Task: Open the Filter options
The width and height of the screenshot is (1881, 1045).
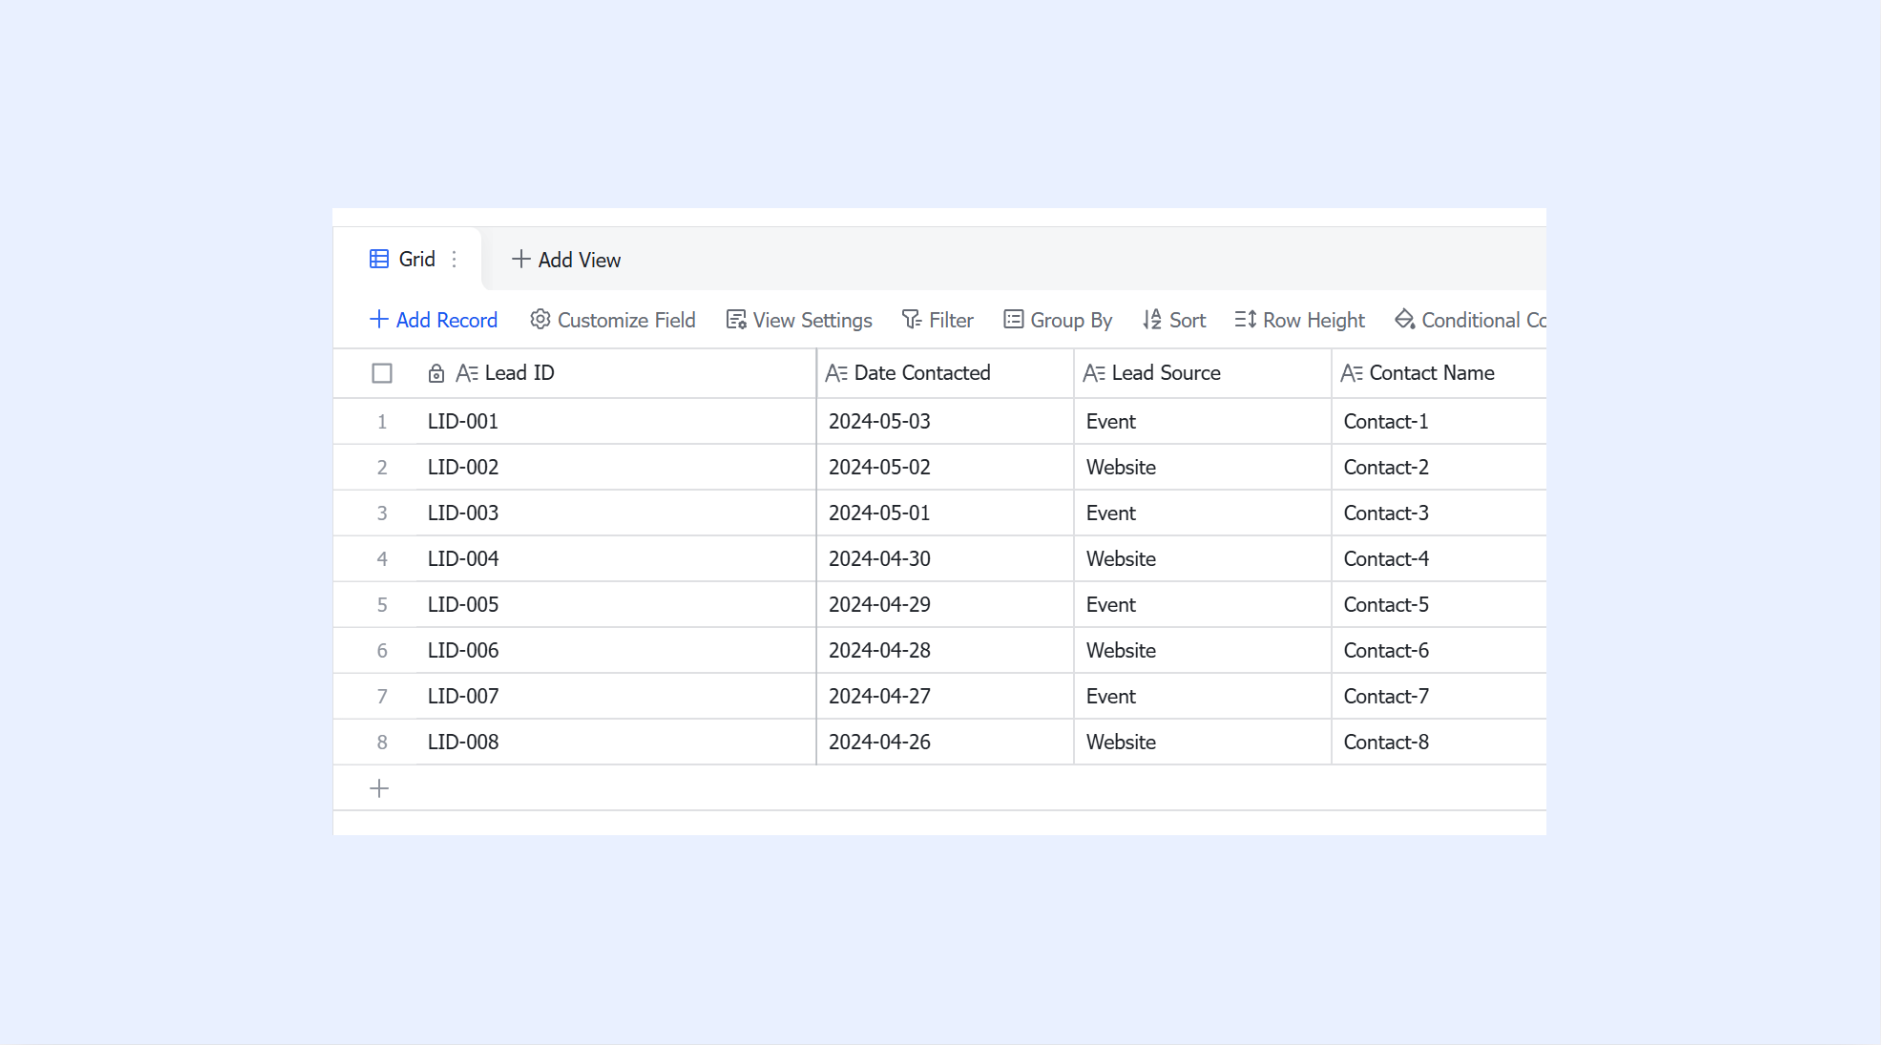Action: click(x=937, y=320)
